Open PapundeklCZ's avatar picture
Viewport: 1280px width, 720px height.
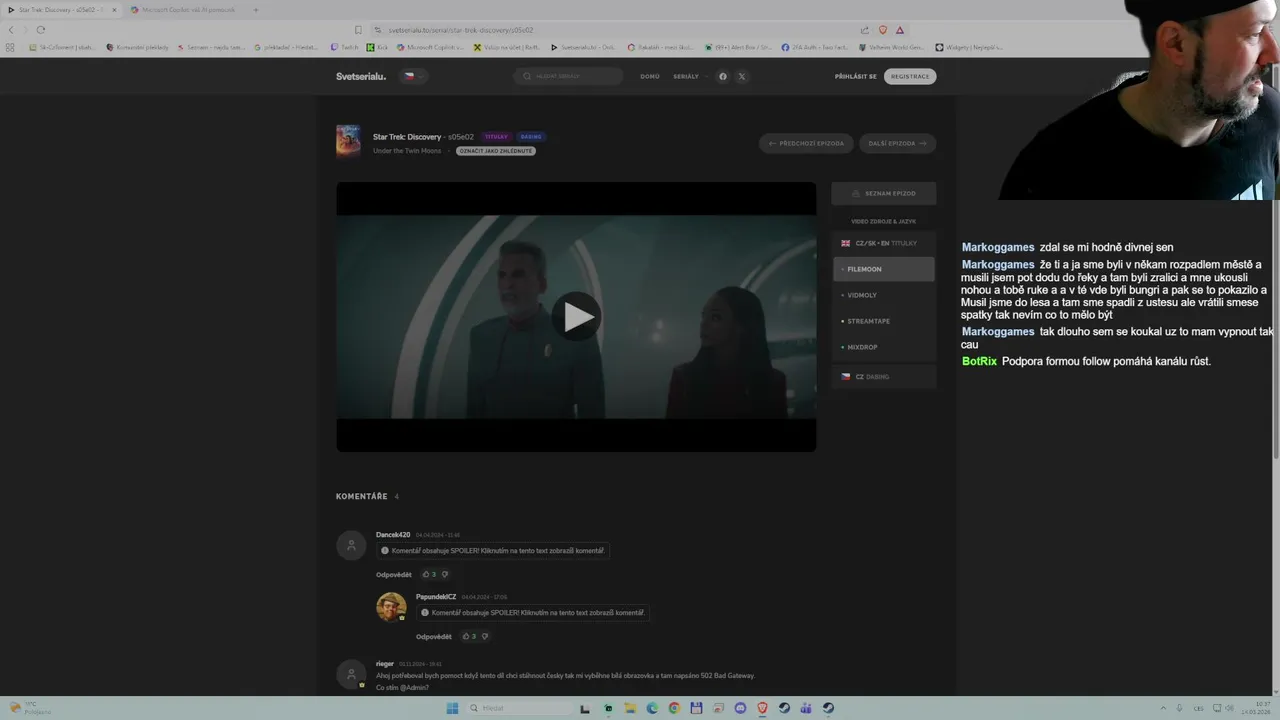391,607
